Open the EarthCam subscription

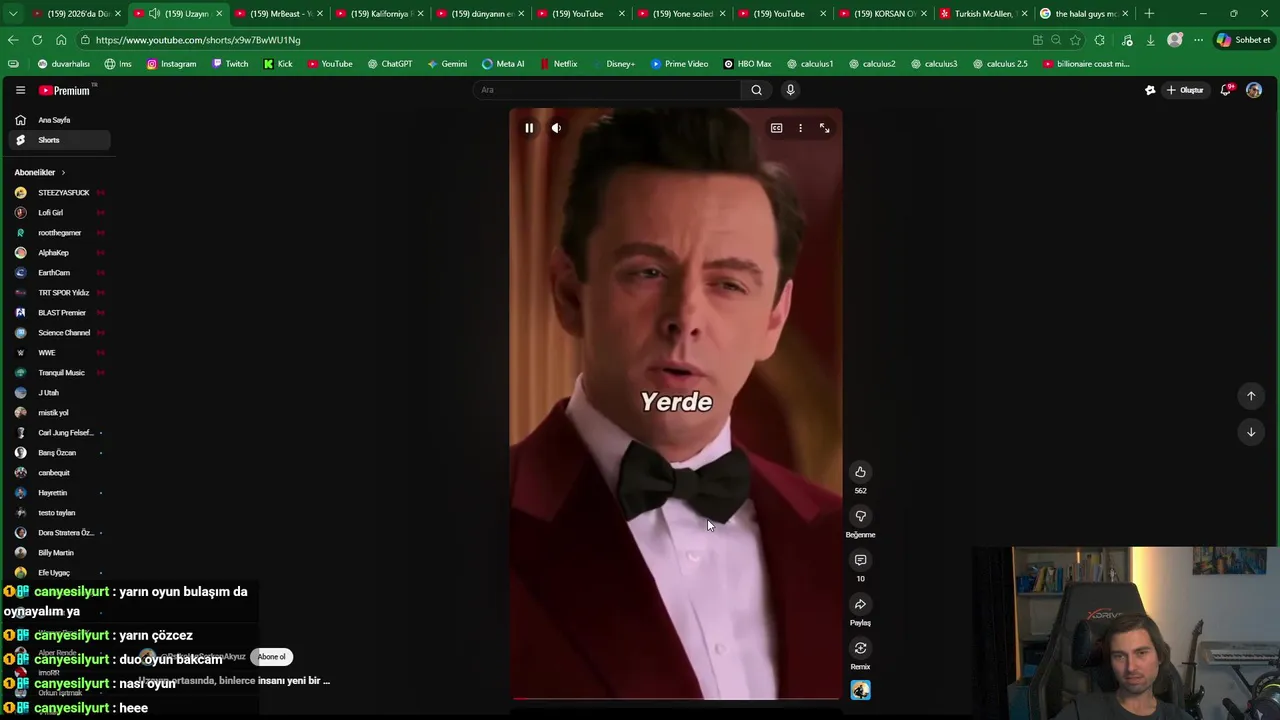(60, 273)
